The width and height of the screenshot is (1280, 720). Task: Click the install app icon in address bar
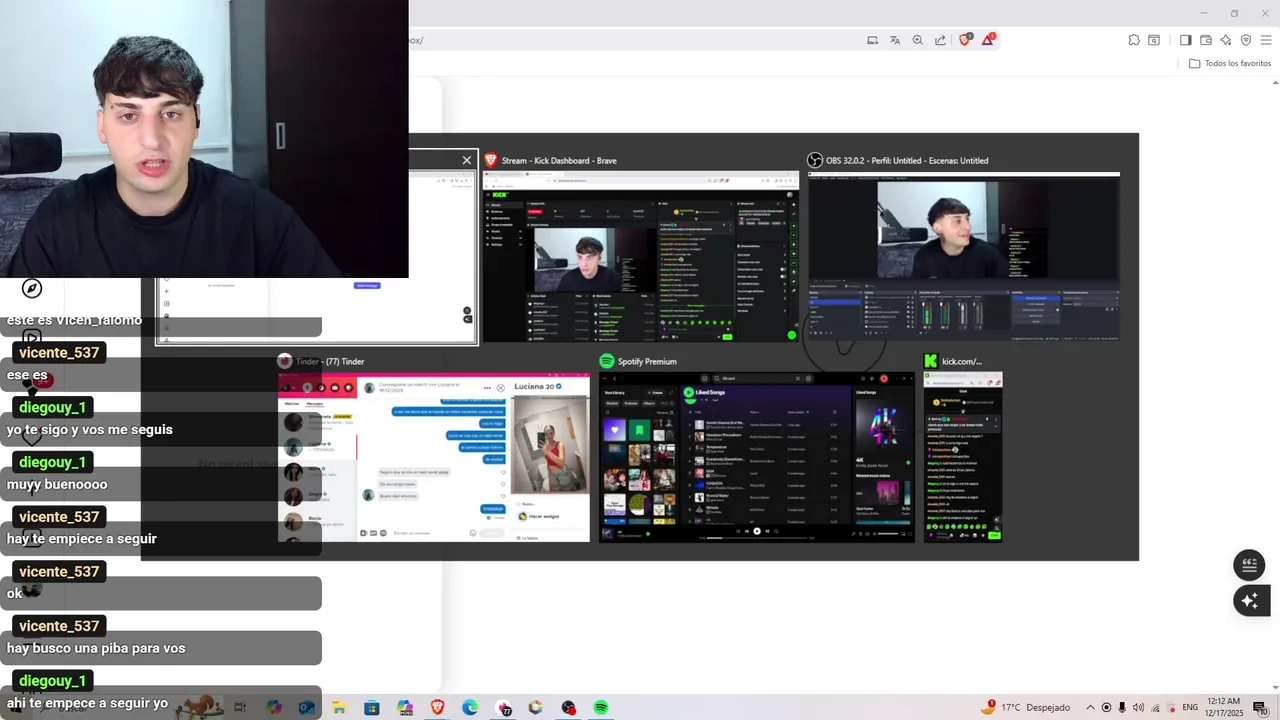pos(872,40)
